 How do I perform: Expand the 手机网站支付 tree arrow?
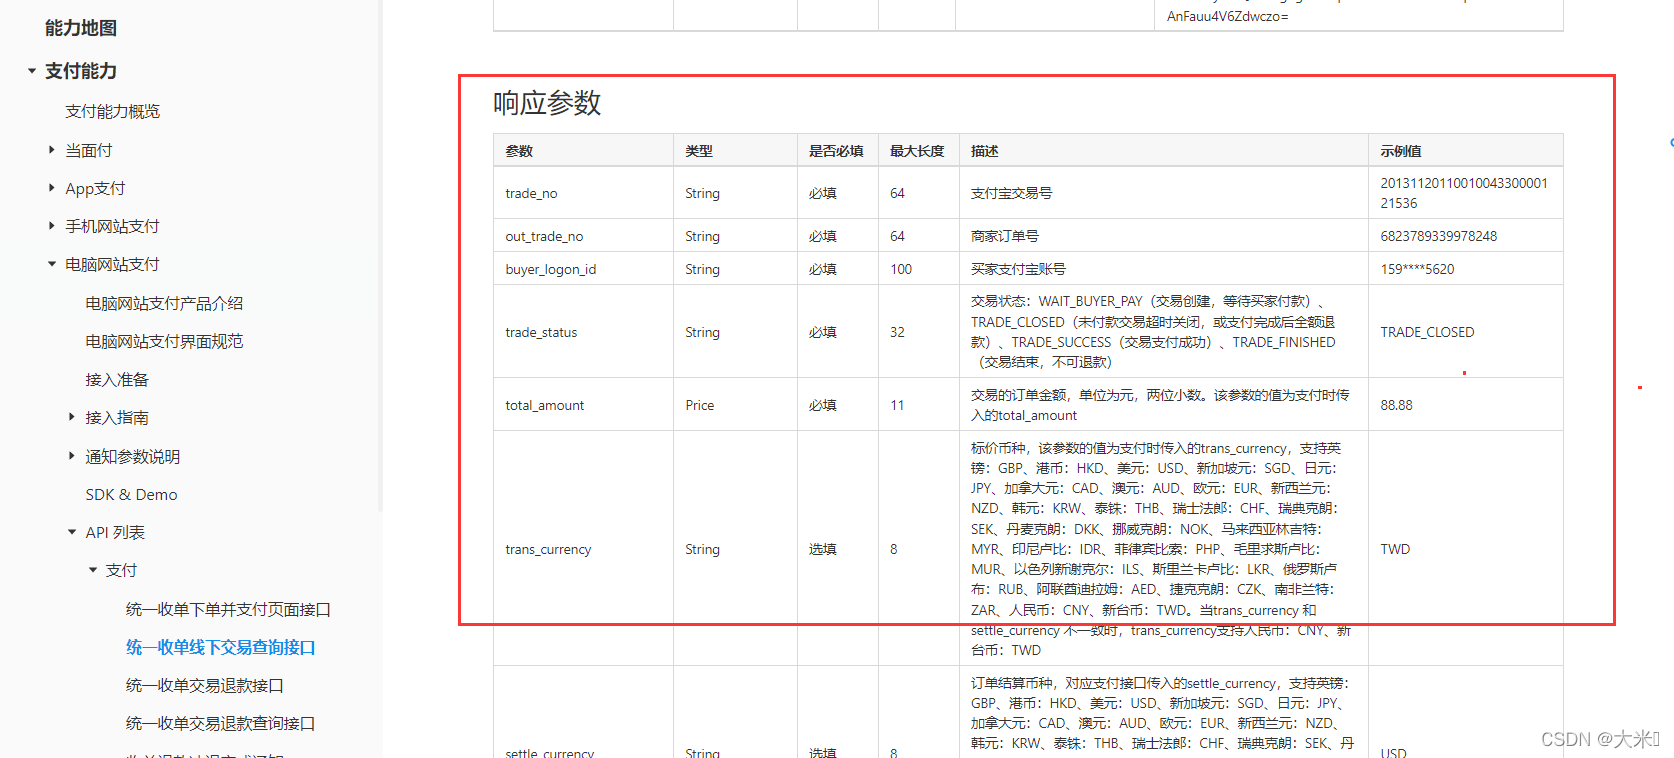pyautogui.click(x=52, y=226)
